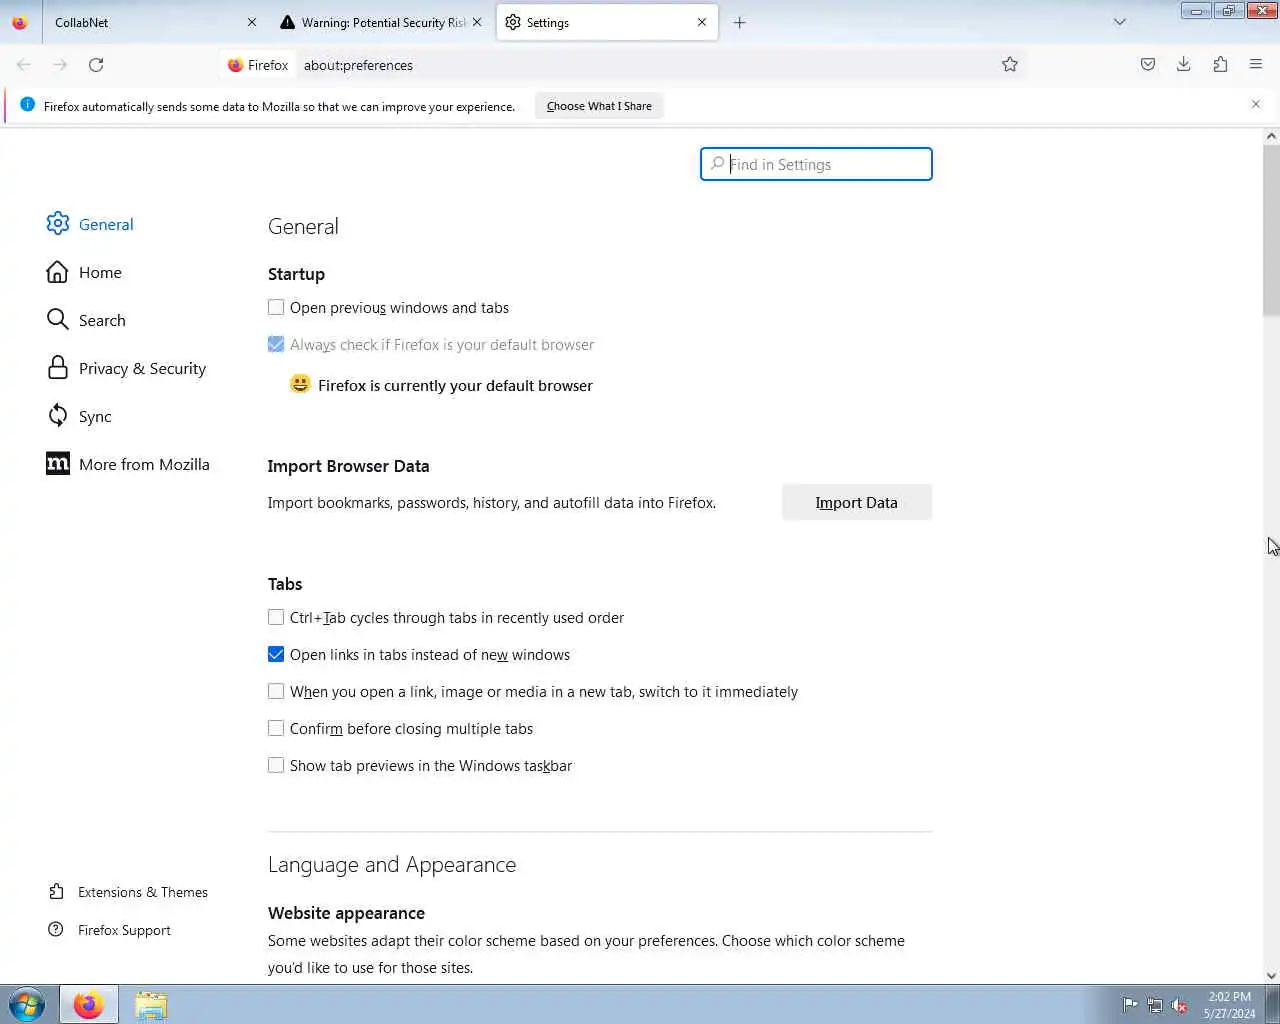Viewport: 1280px width, 1024px height.
Task: Click the info icon in notification bar
Action: click(27, 105)
